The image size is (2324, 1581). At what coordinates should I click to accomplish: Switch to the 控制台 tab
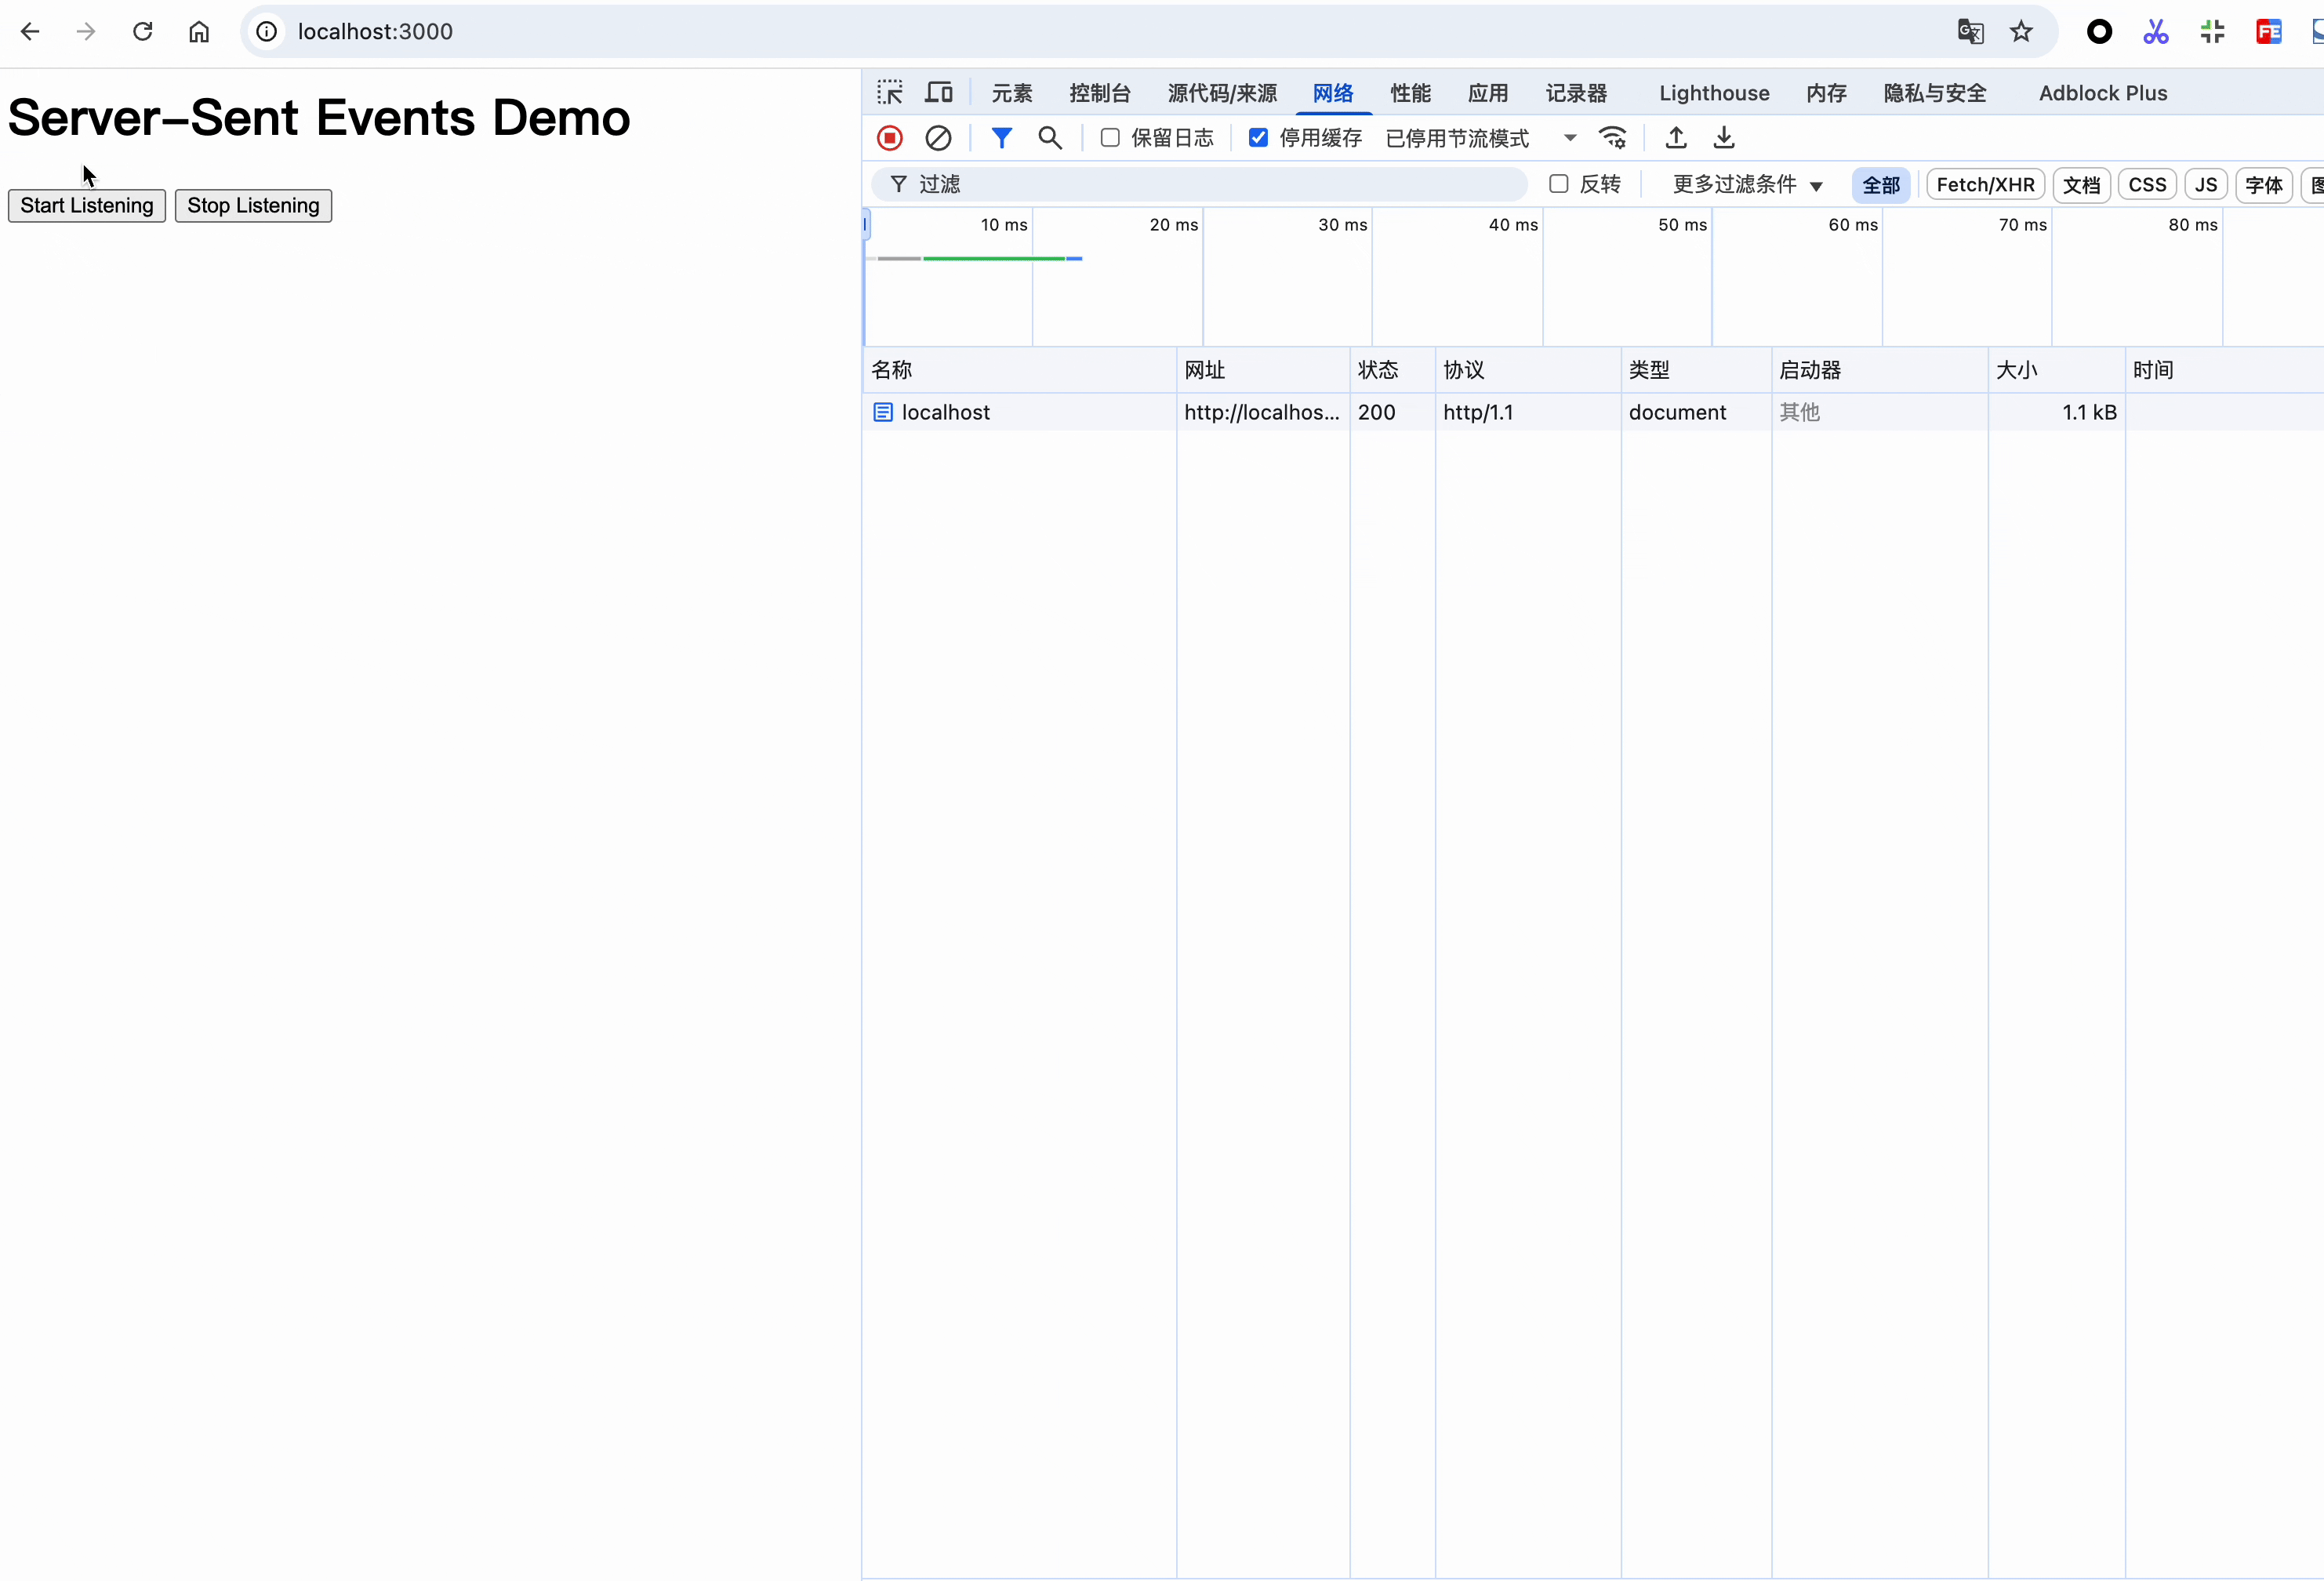coord(1099,93)
